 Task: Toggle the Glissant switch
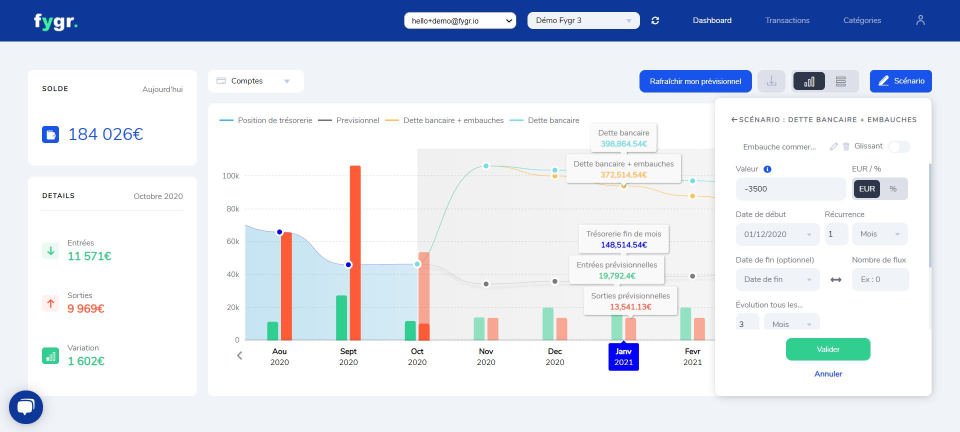899,147
